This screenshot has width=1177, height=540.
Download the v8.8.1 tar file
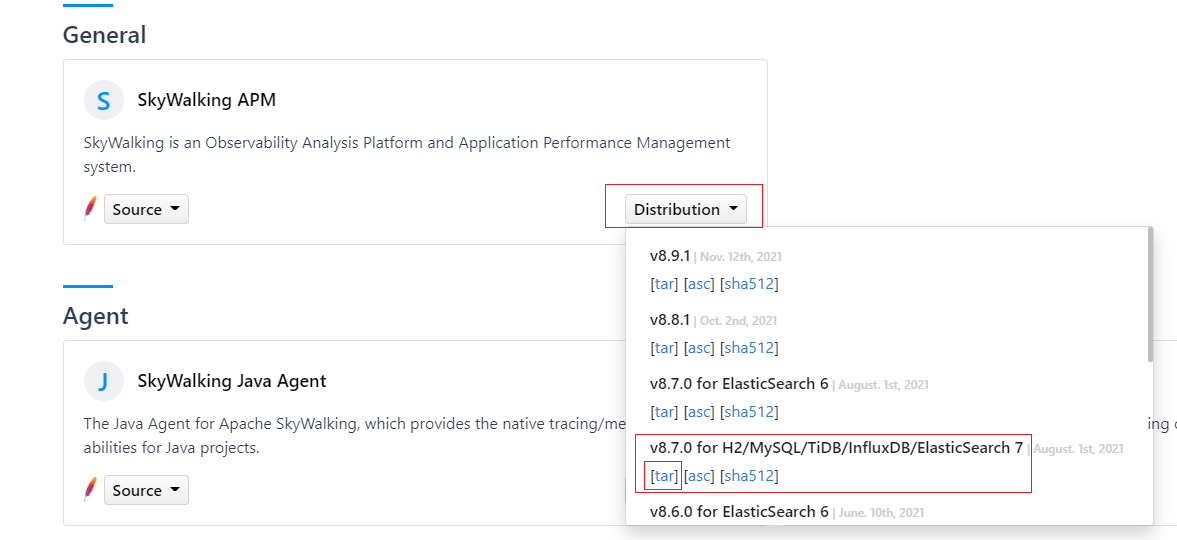point(664,348)
